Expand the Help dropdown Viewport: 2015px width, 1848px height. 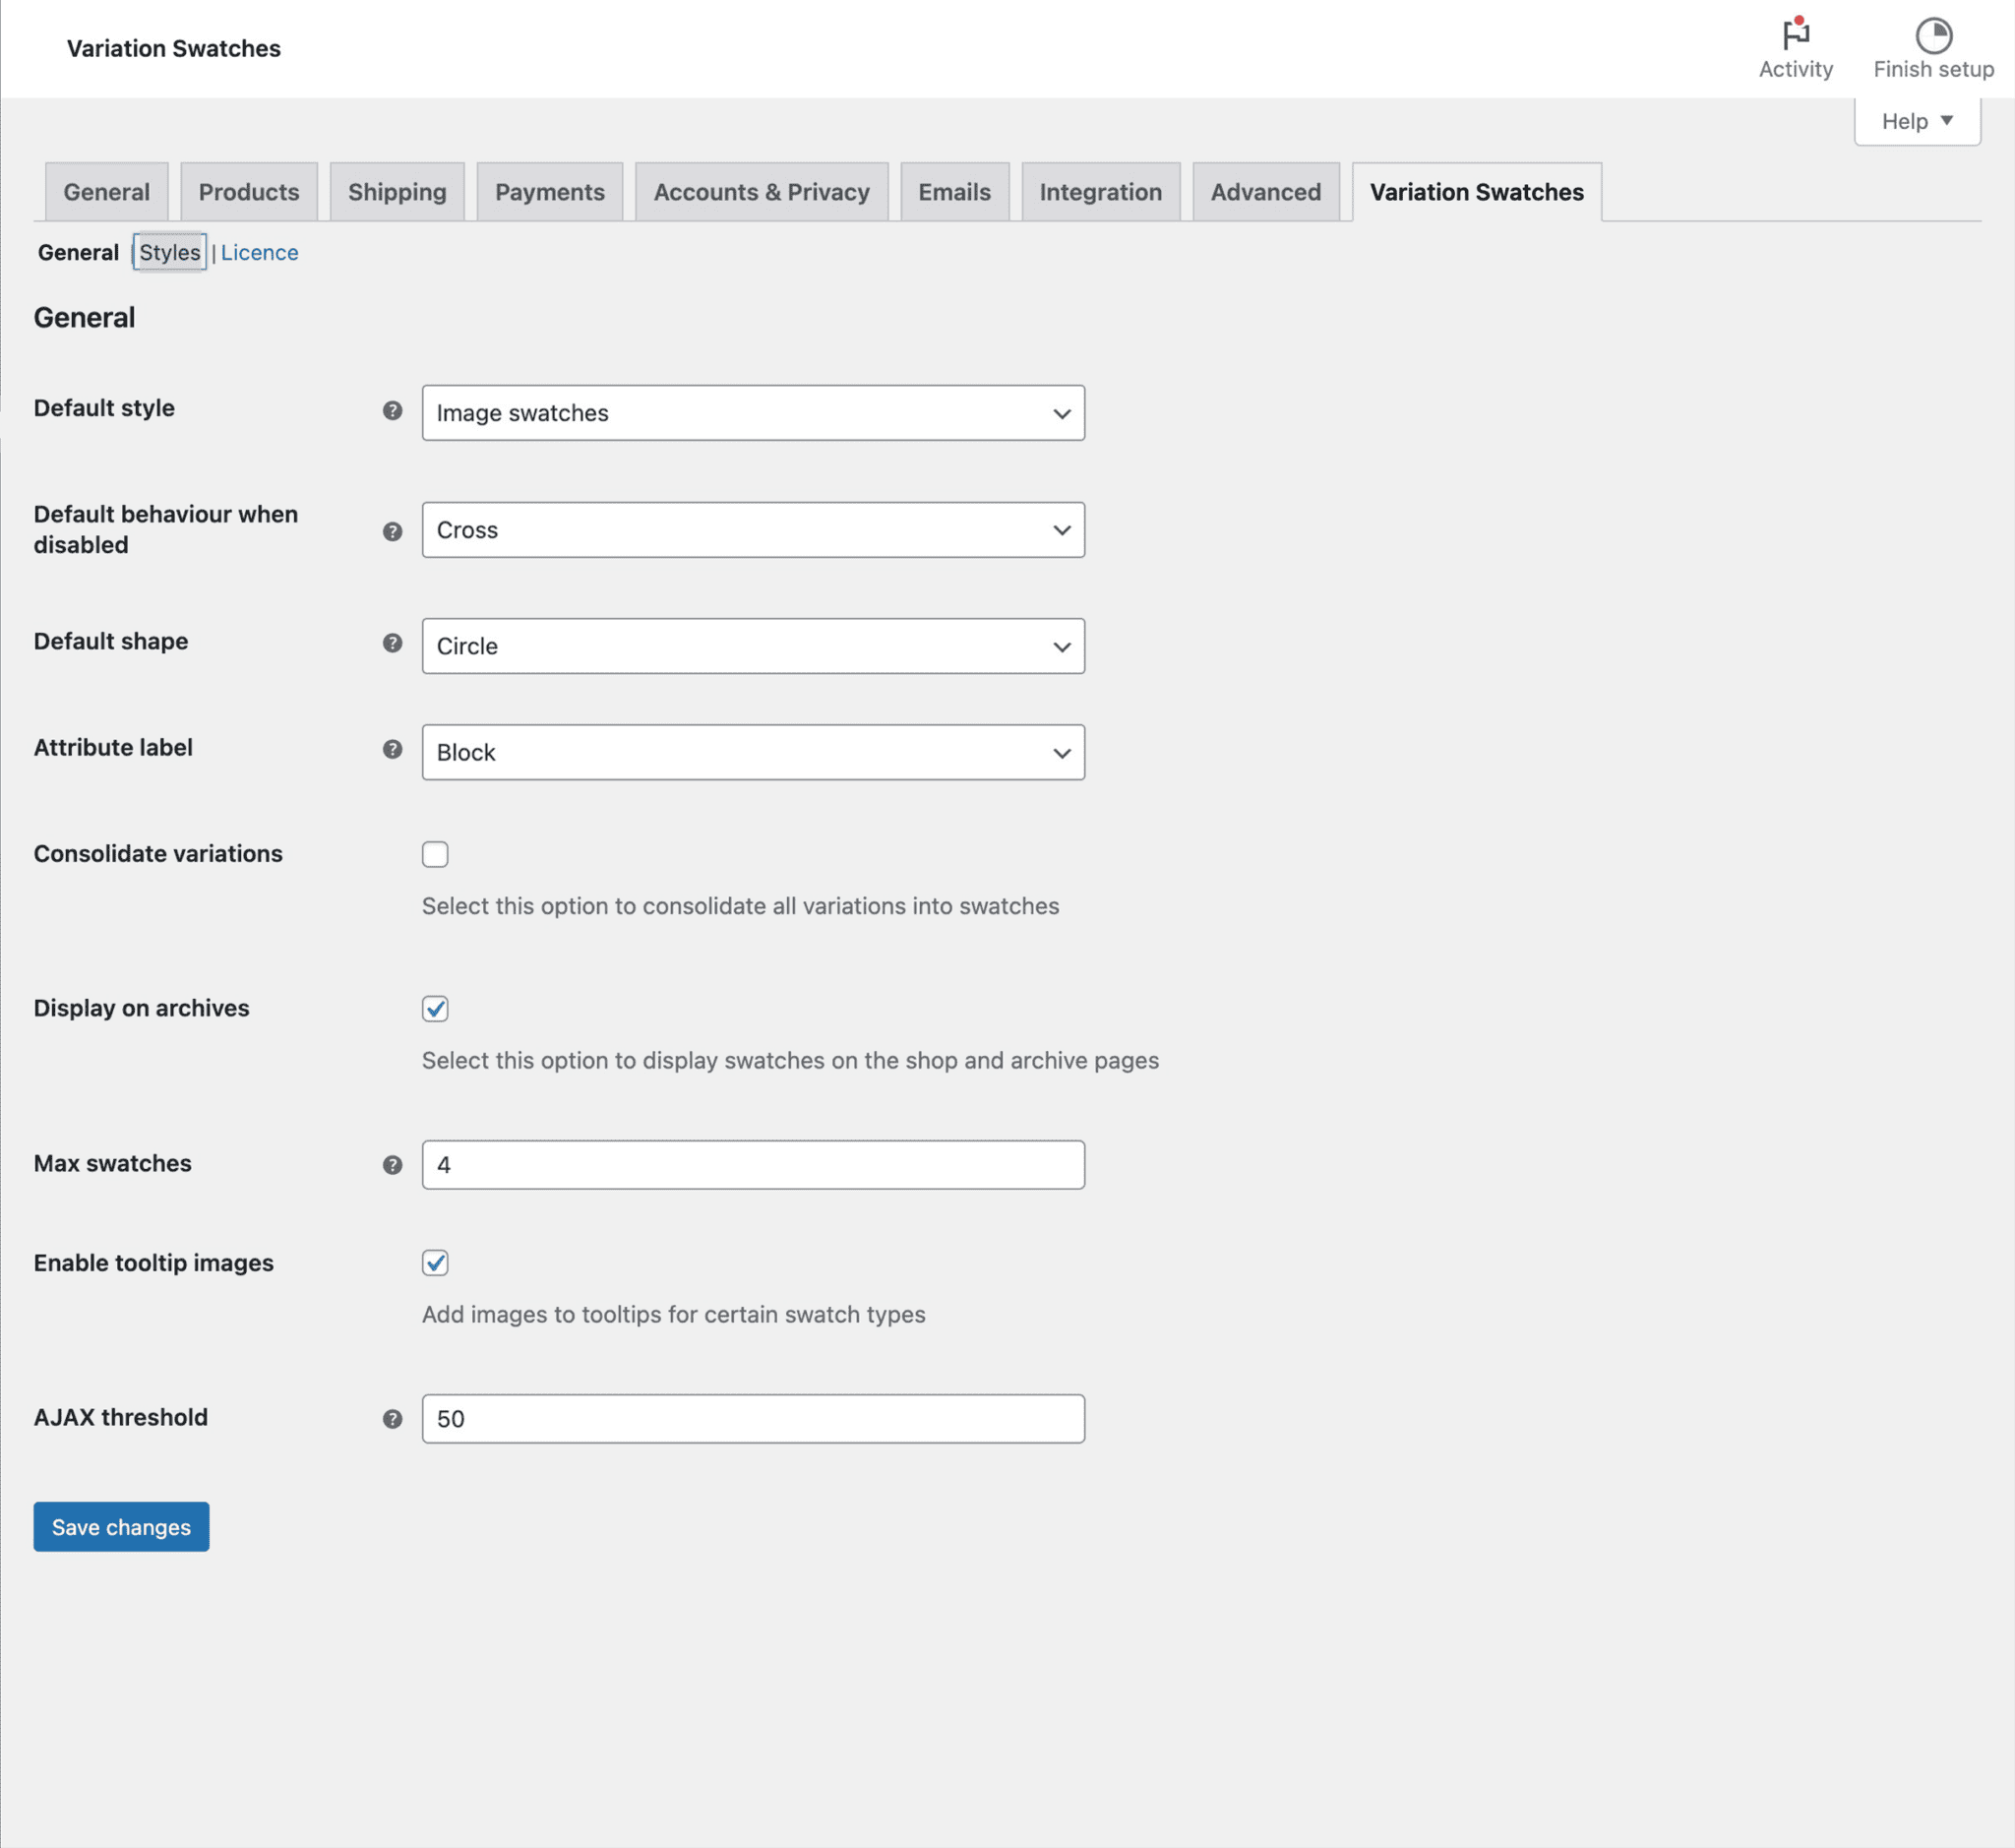tap(1915, 120)
